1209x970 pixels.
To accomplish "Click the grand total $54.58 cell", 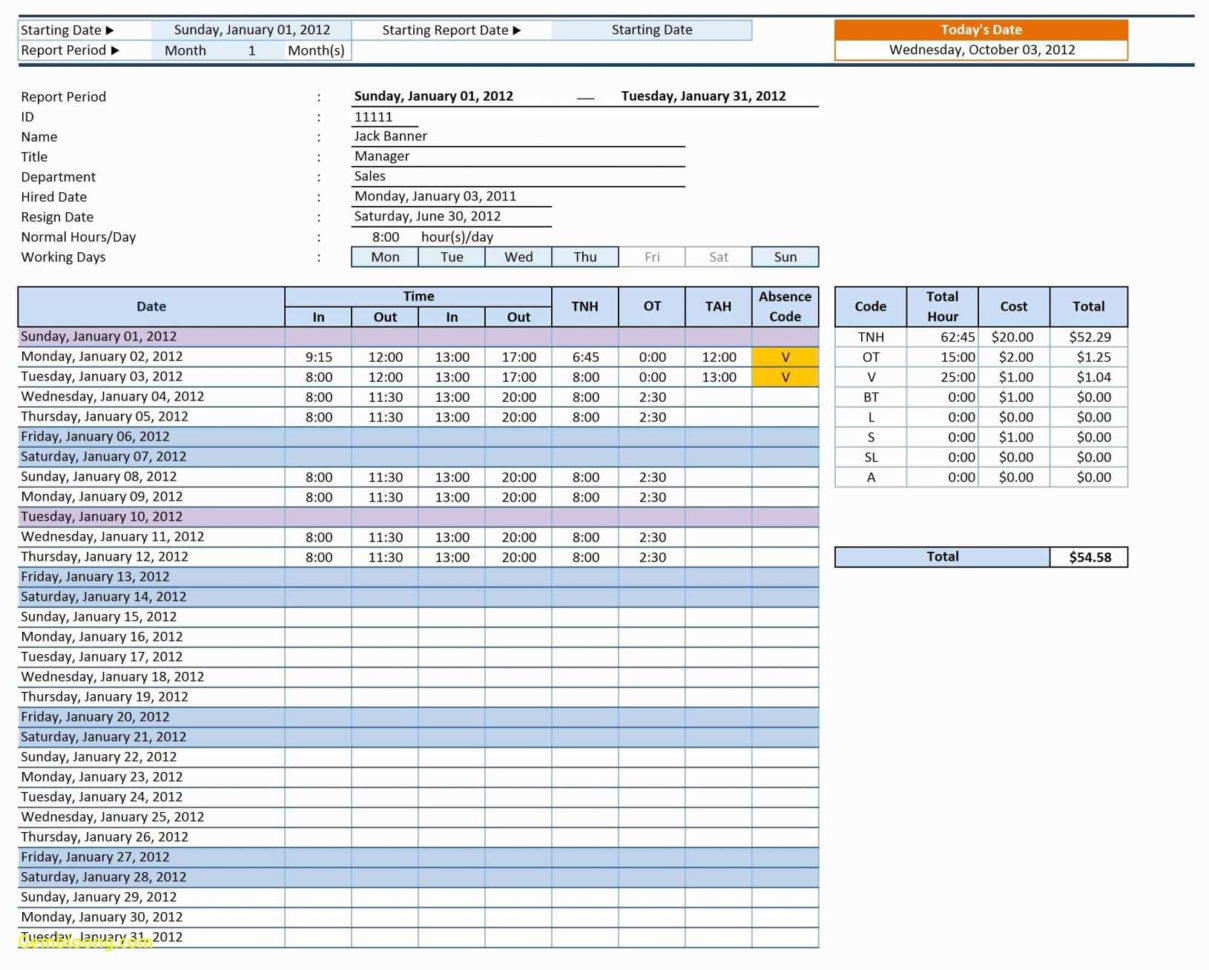I will tap(1089, 557).
